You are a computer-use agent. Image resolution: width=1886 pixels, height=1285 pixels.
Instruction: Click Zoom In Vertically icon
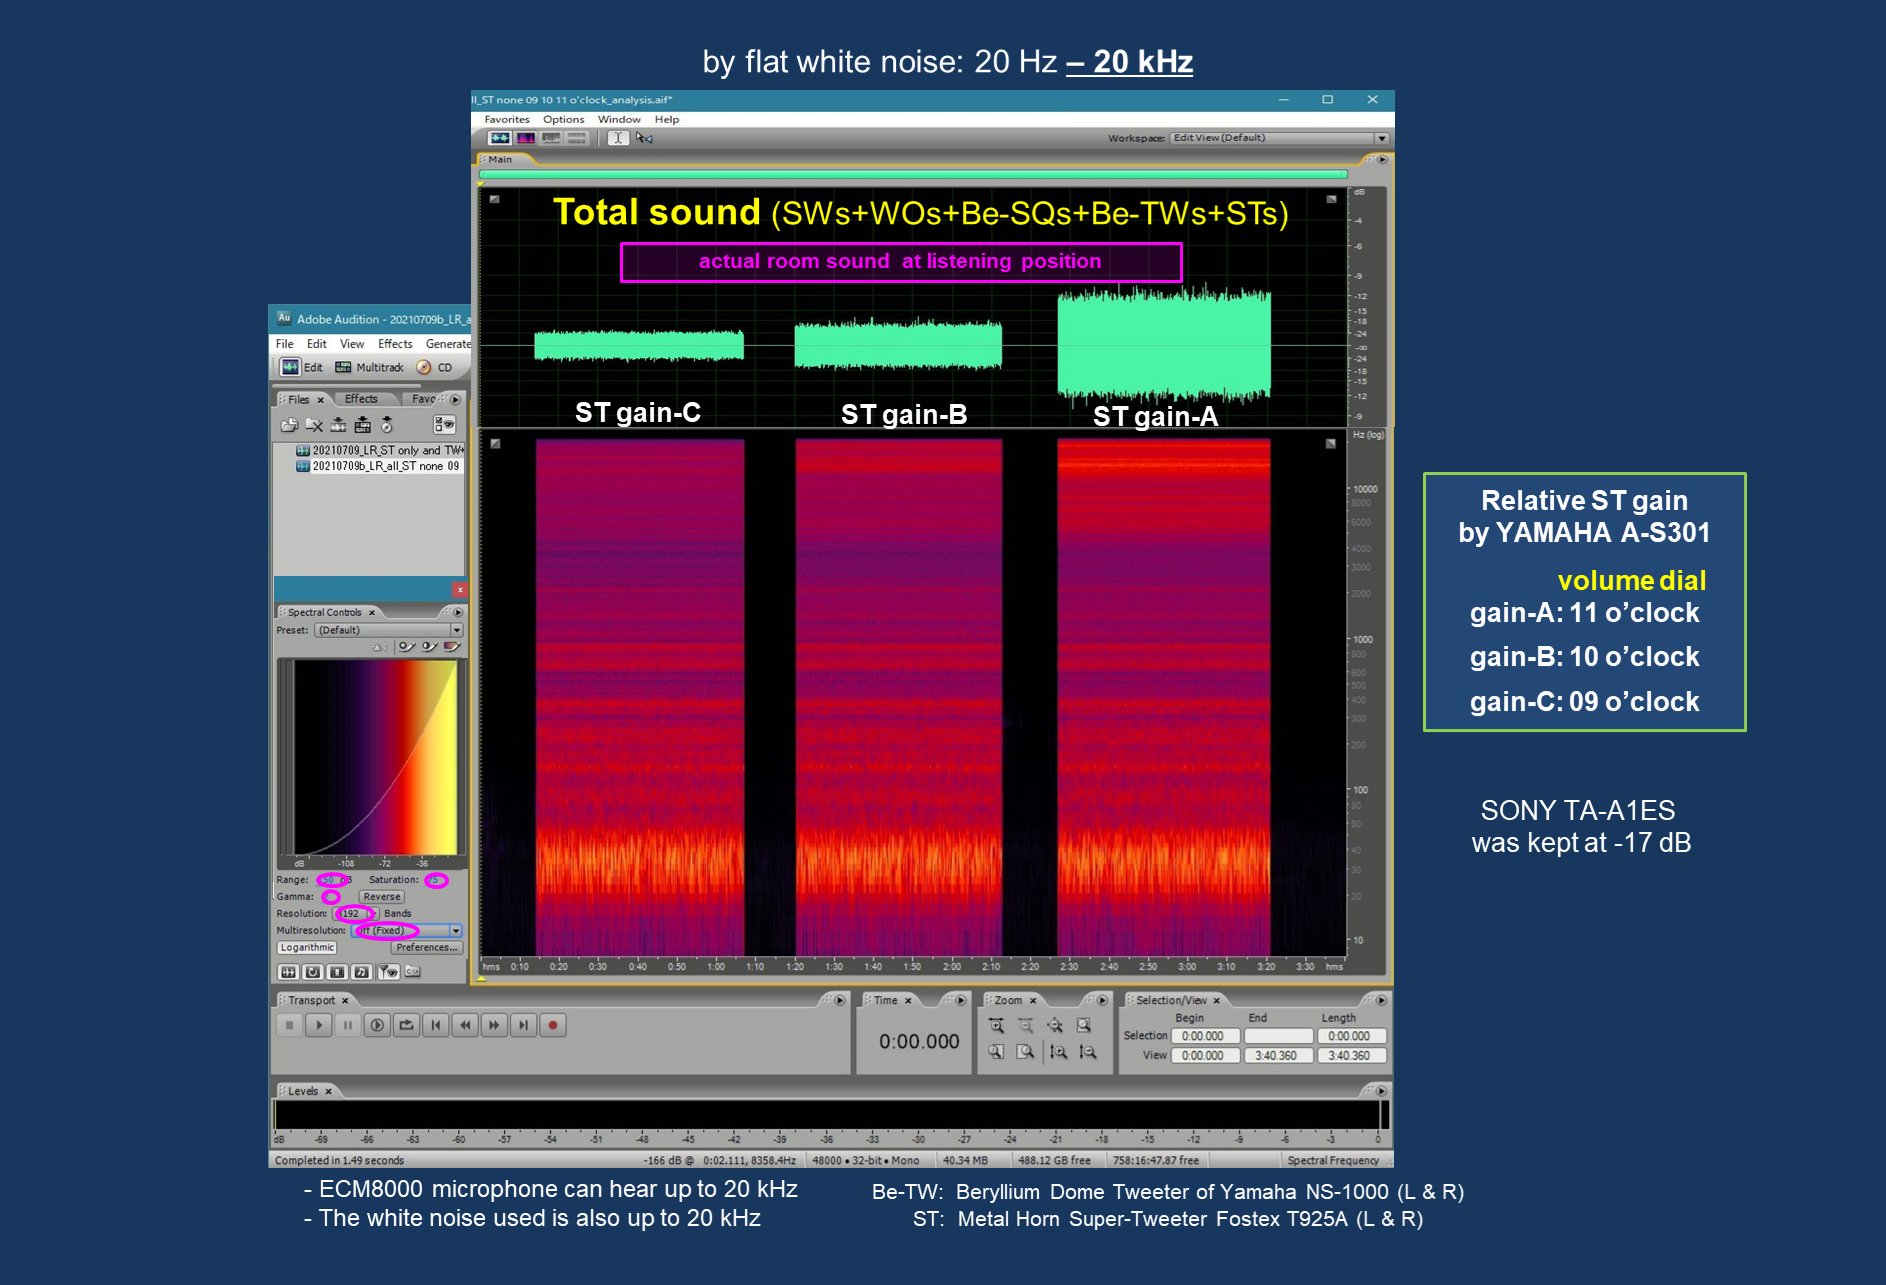tap(1059, 1052)
